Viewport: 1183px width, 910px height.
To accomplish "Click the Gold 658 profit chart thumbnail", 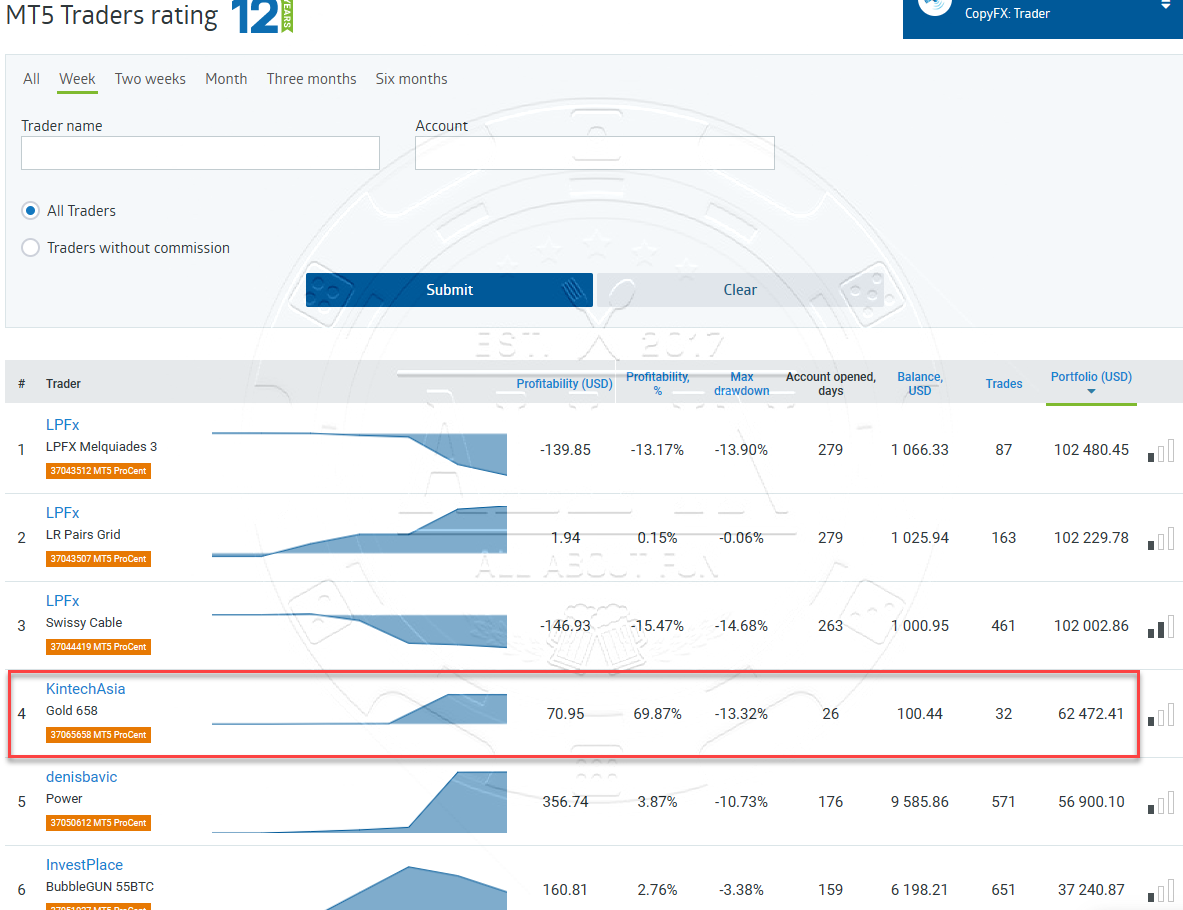I will click(360, 708).
